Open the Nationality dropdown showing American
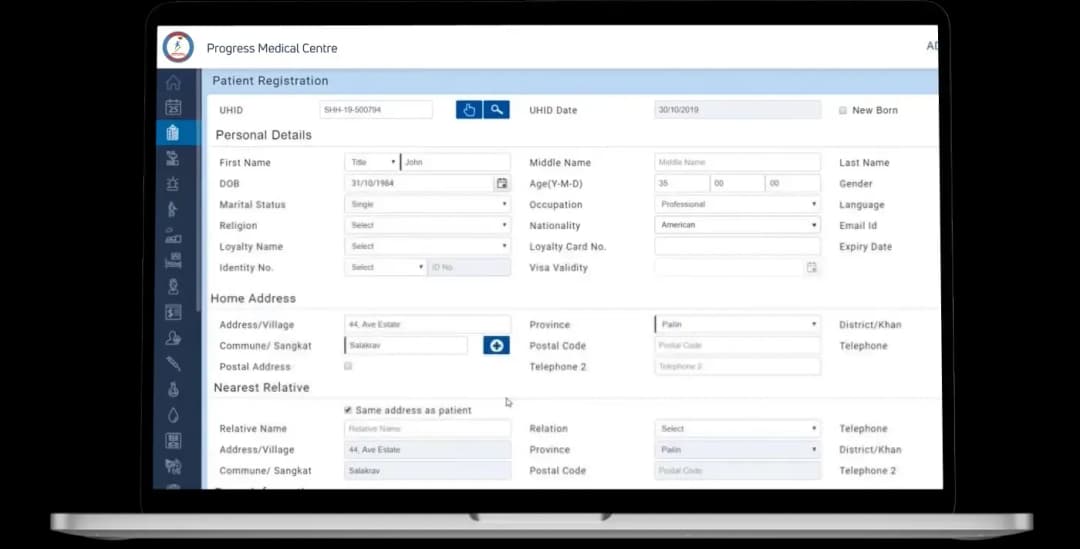Viewport: 1080px width, 549px height. (737, 226)
